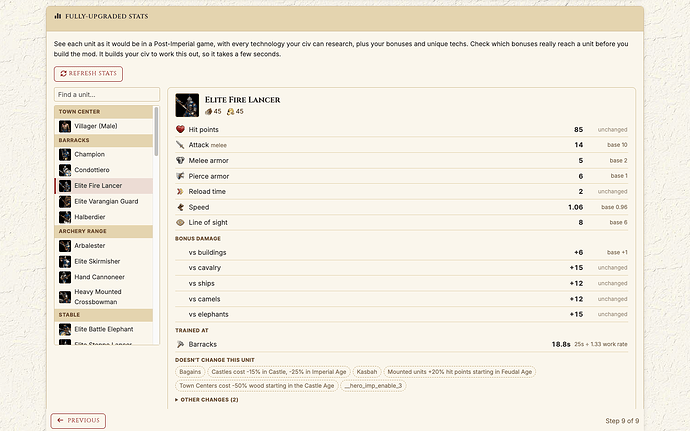Click the Stable group header
Screen dimensions: 690x431
pyautogui.click(x=103, y=315)
